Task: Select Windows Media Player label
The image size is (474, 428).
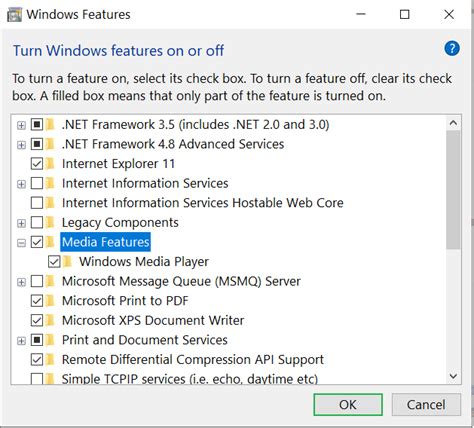Action: [x=144, y=262]
